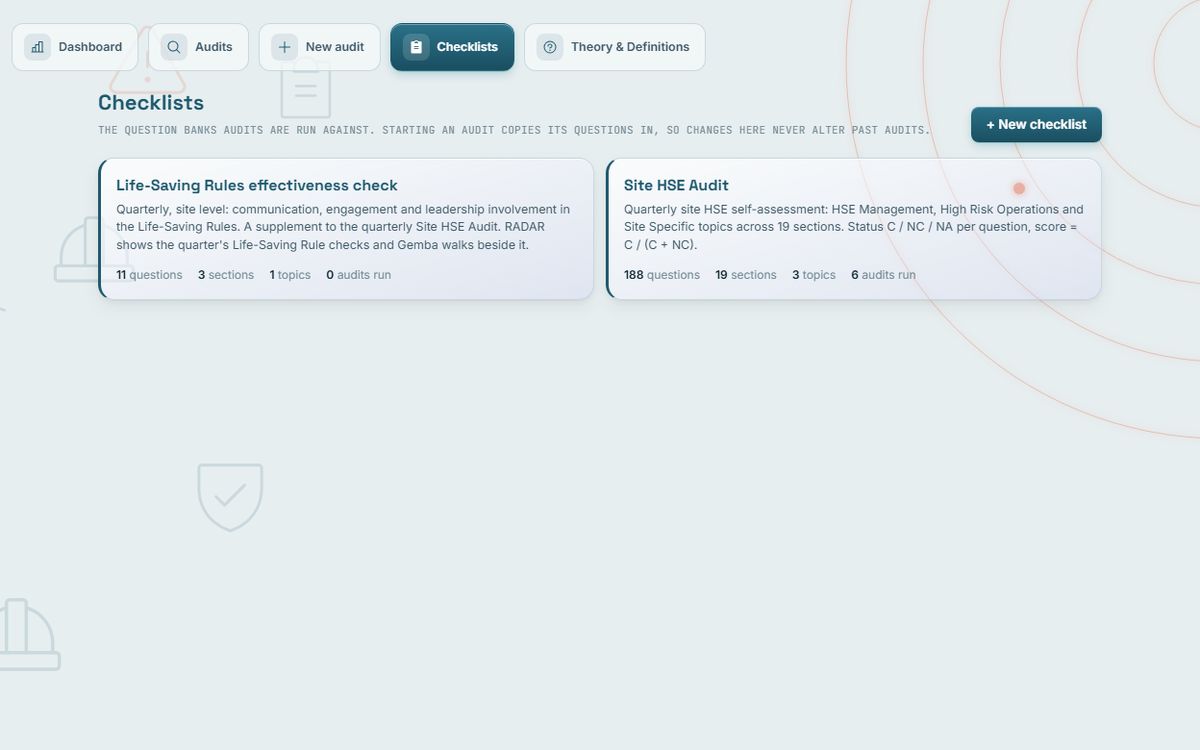Click the Dashboard bar-chart icon
The height and width of the screenshot is (750, 1200).
tap(37, 47)
